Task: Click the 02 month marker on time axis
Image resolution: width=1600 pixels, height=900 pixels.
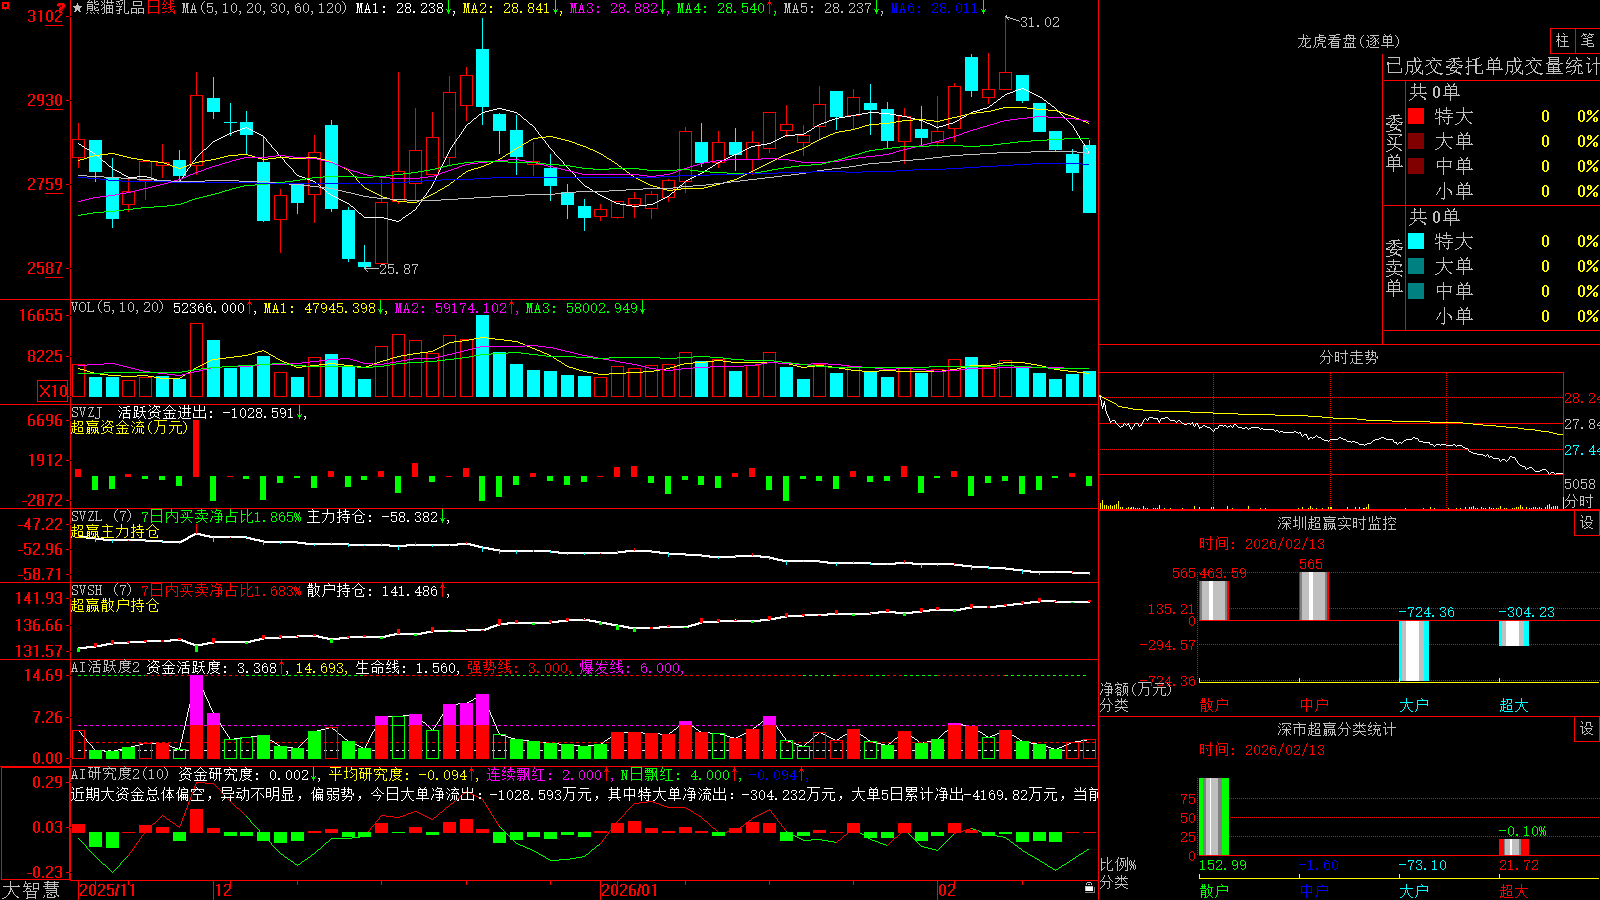Action: pyautogui.click(x=947, y=890)
